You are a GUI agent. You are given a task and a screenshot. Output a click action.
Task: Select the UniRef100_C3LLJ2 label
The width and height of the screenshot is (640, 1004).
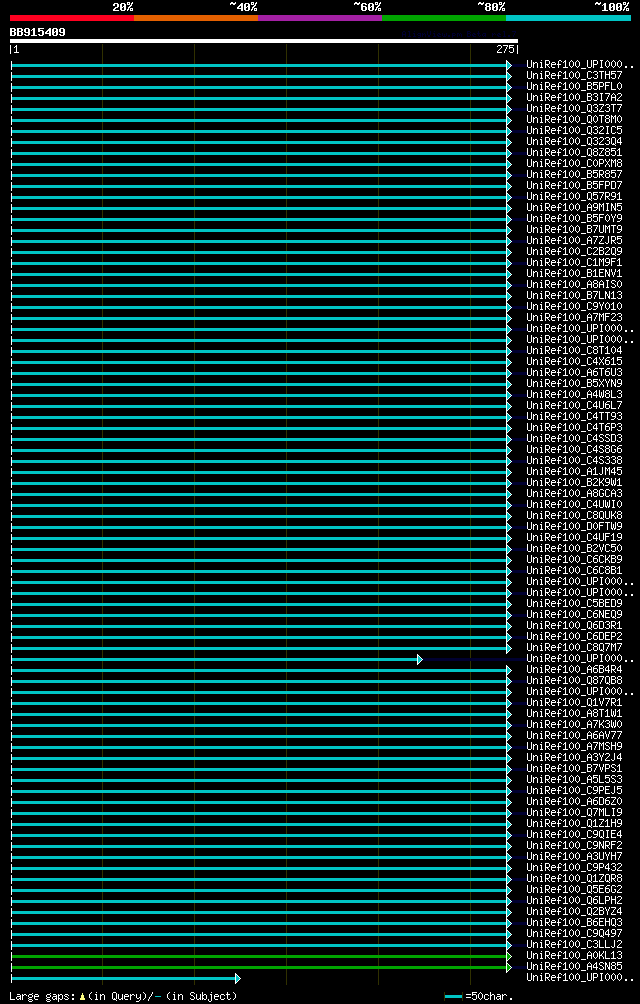pos(574,944)
